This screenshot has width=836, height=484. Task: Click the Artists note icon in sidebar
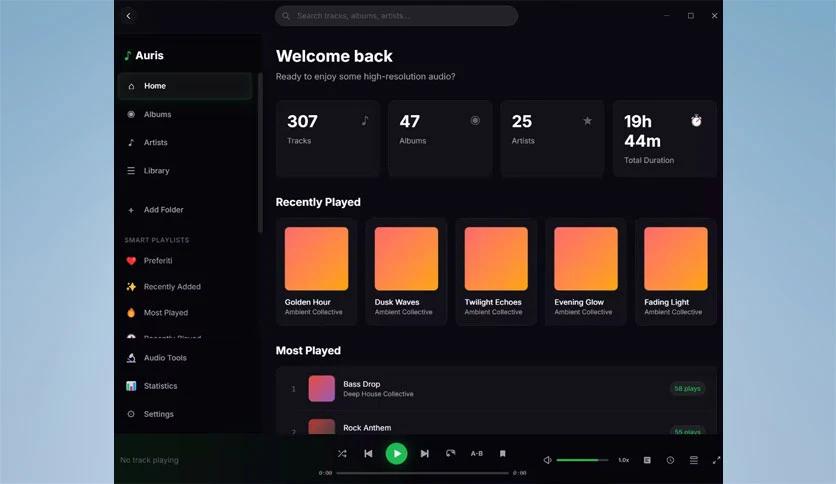131,142
